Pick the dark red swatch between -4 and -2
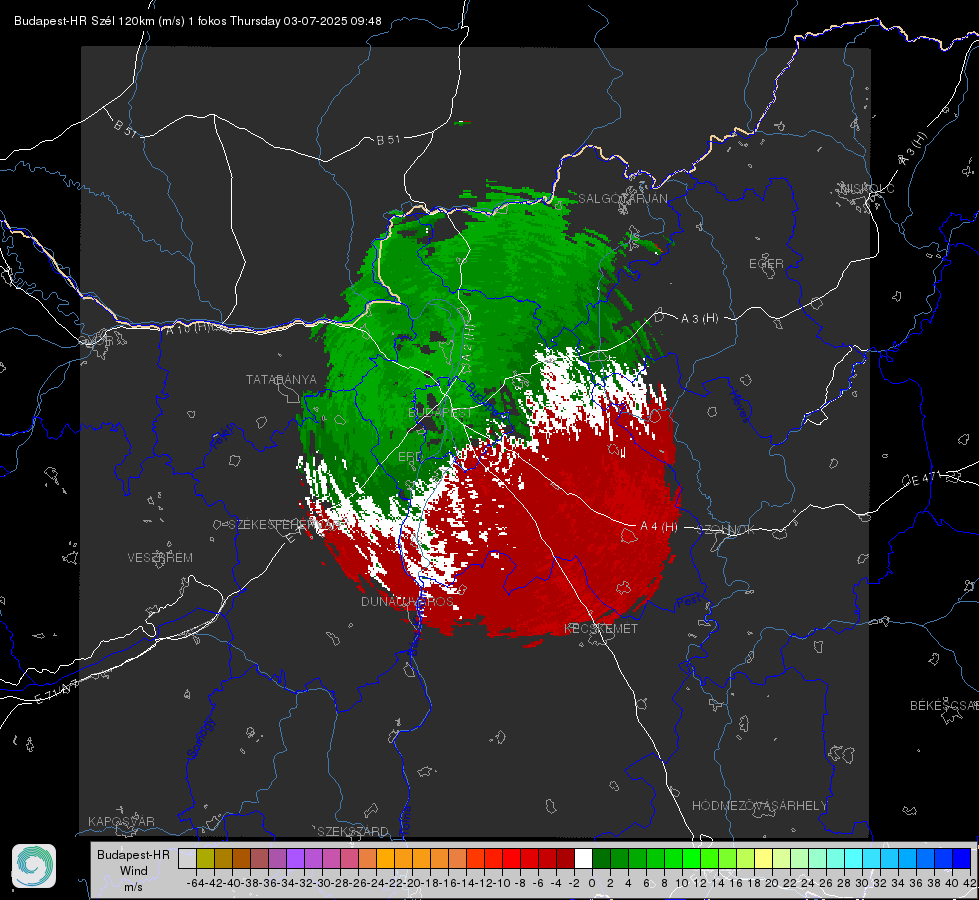The width and height of the screenshot is (979, 900). click(x=565, y=858)
